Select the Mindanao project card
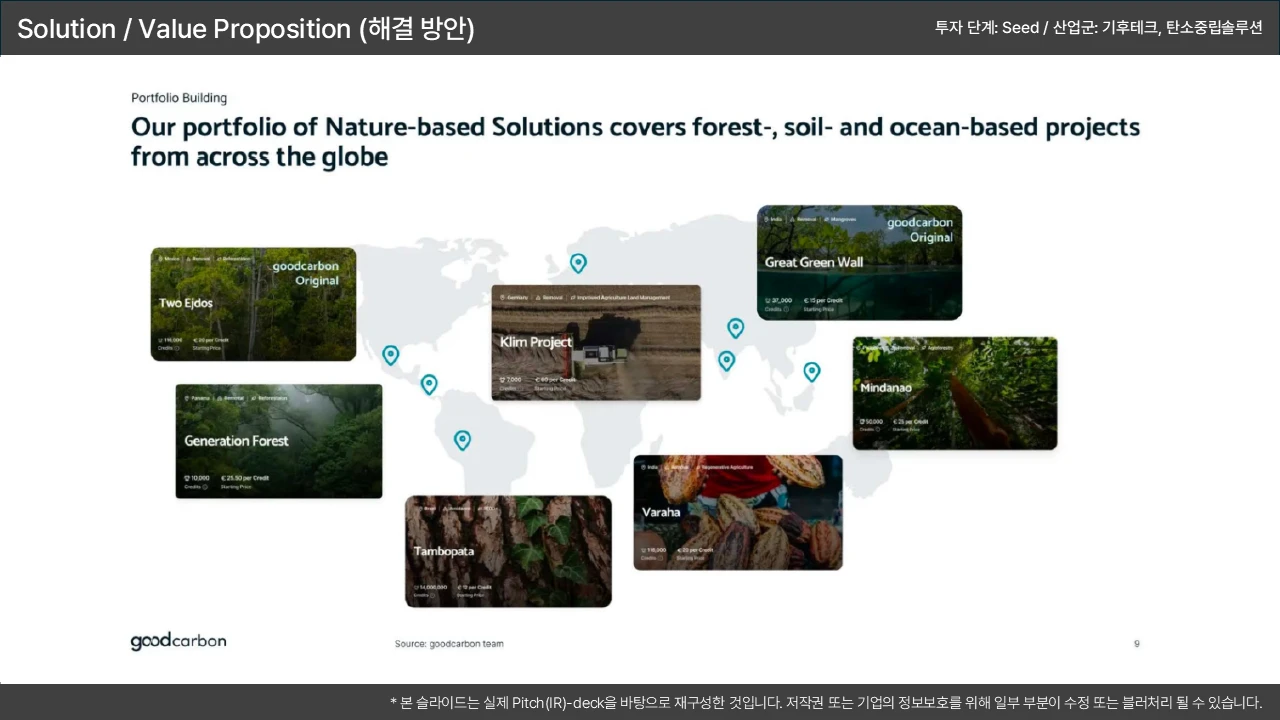This screenshot has width=1280, height=720. pyautogui.click(x=954, y=393)
